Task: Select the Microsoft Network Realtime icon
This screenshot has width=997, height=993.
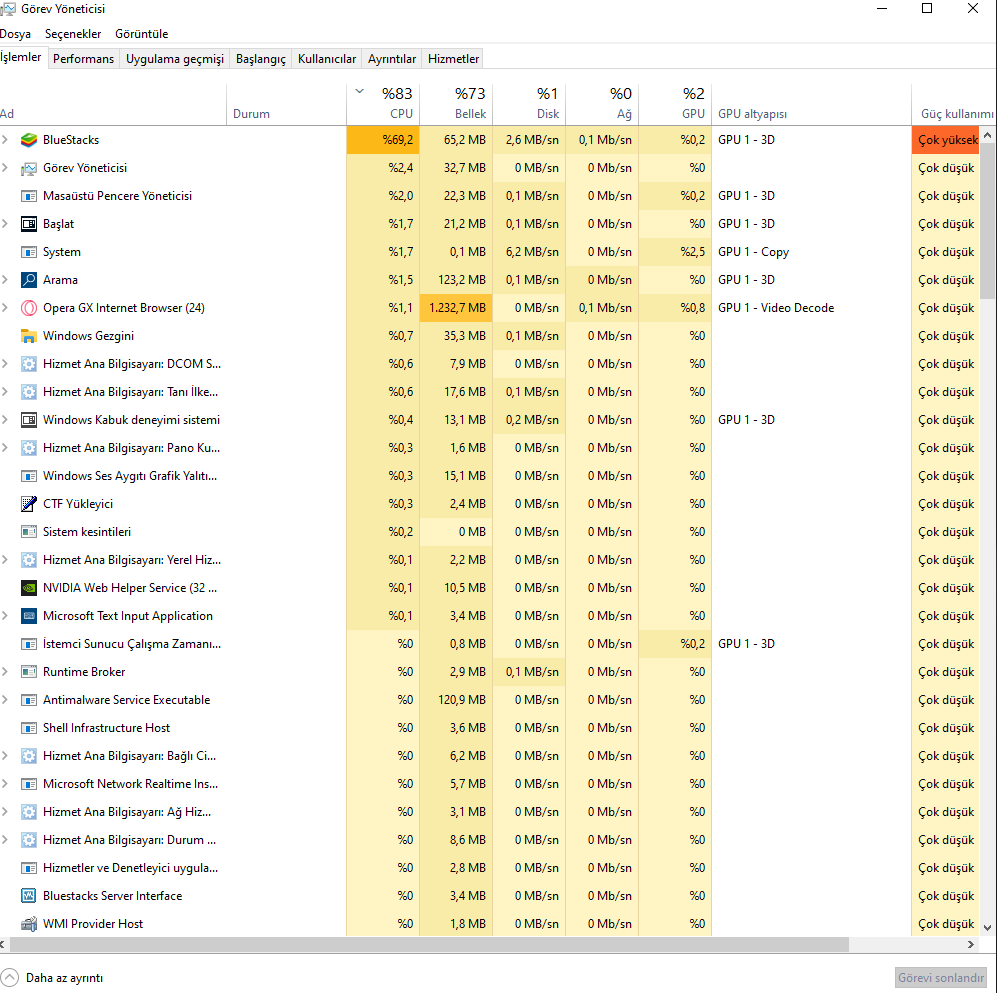Action: (x=29, y=783)
